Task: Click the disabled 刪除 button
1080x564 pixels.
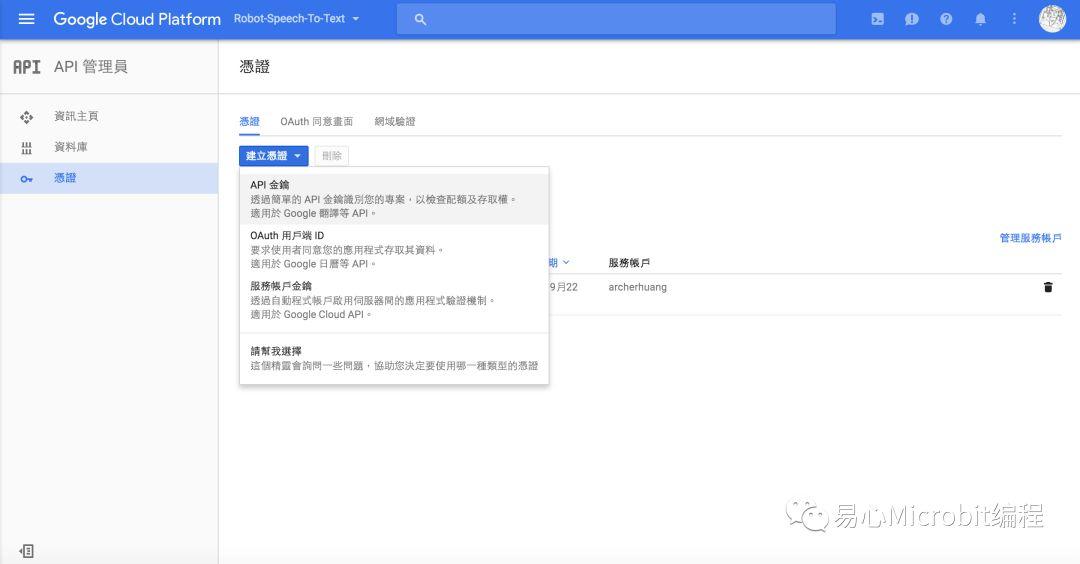Action: coord(332,156)
